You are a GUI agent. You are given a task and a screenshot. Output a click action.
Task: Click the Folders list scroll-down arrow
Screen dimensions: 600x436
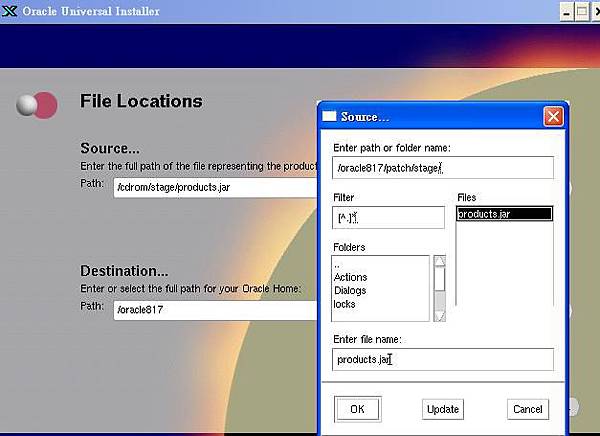click(x=440, y=316)
